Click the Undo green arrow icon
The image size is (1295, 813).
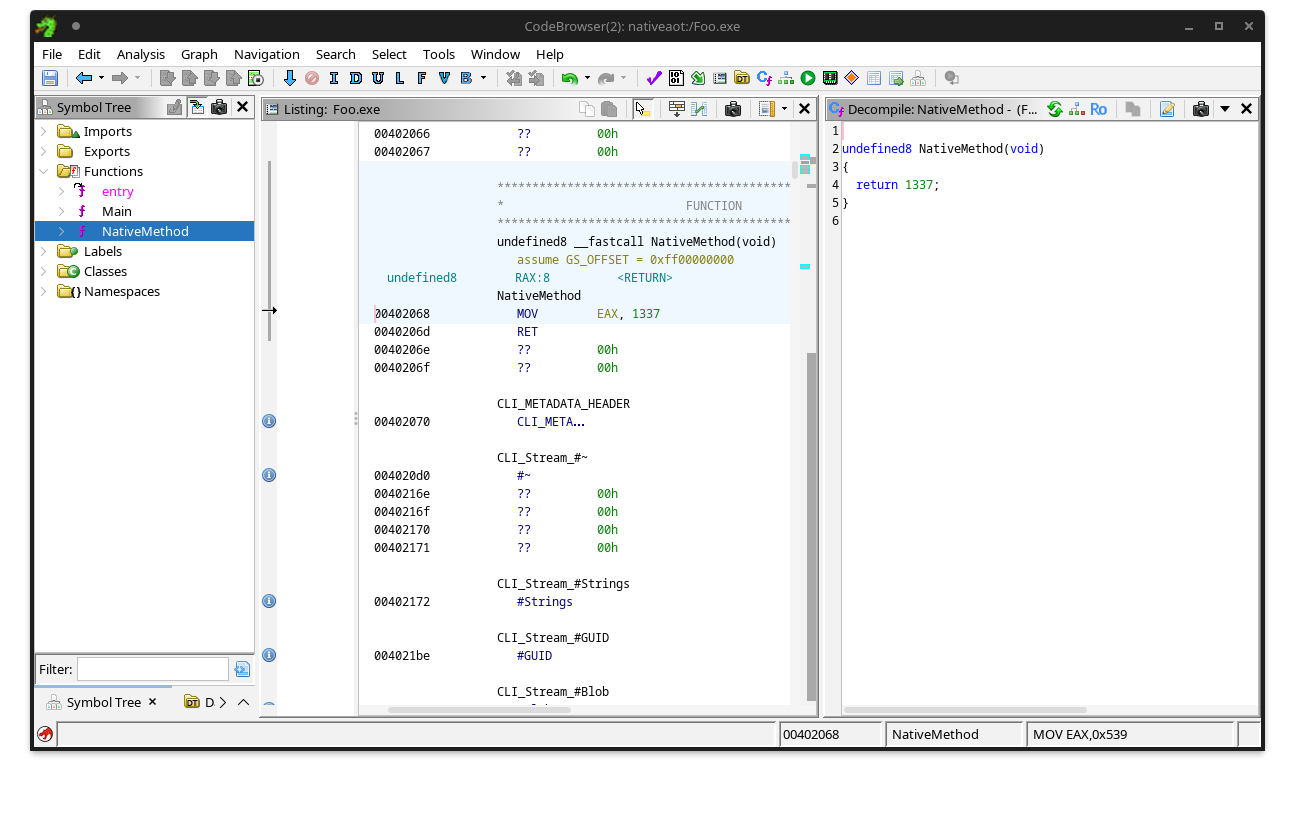click(569, 78)
